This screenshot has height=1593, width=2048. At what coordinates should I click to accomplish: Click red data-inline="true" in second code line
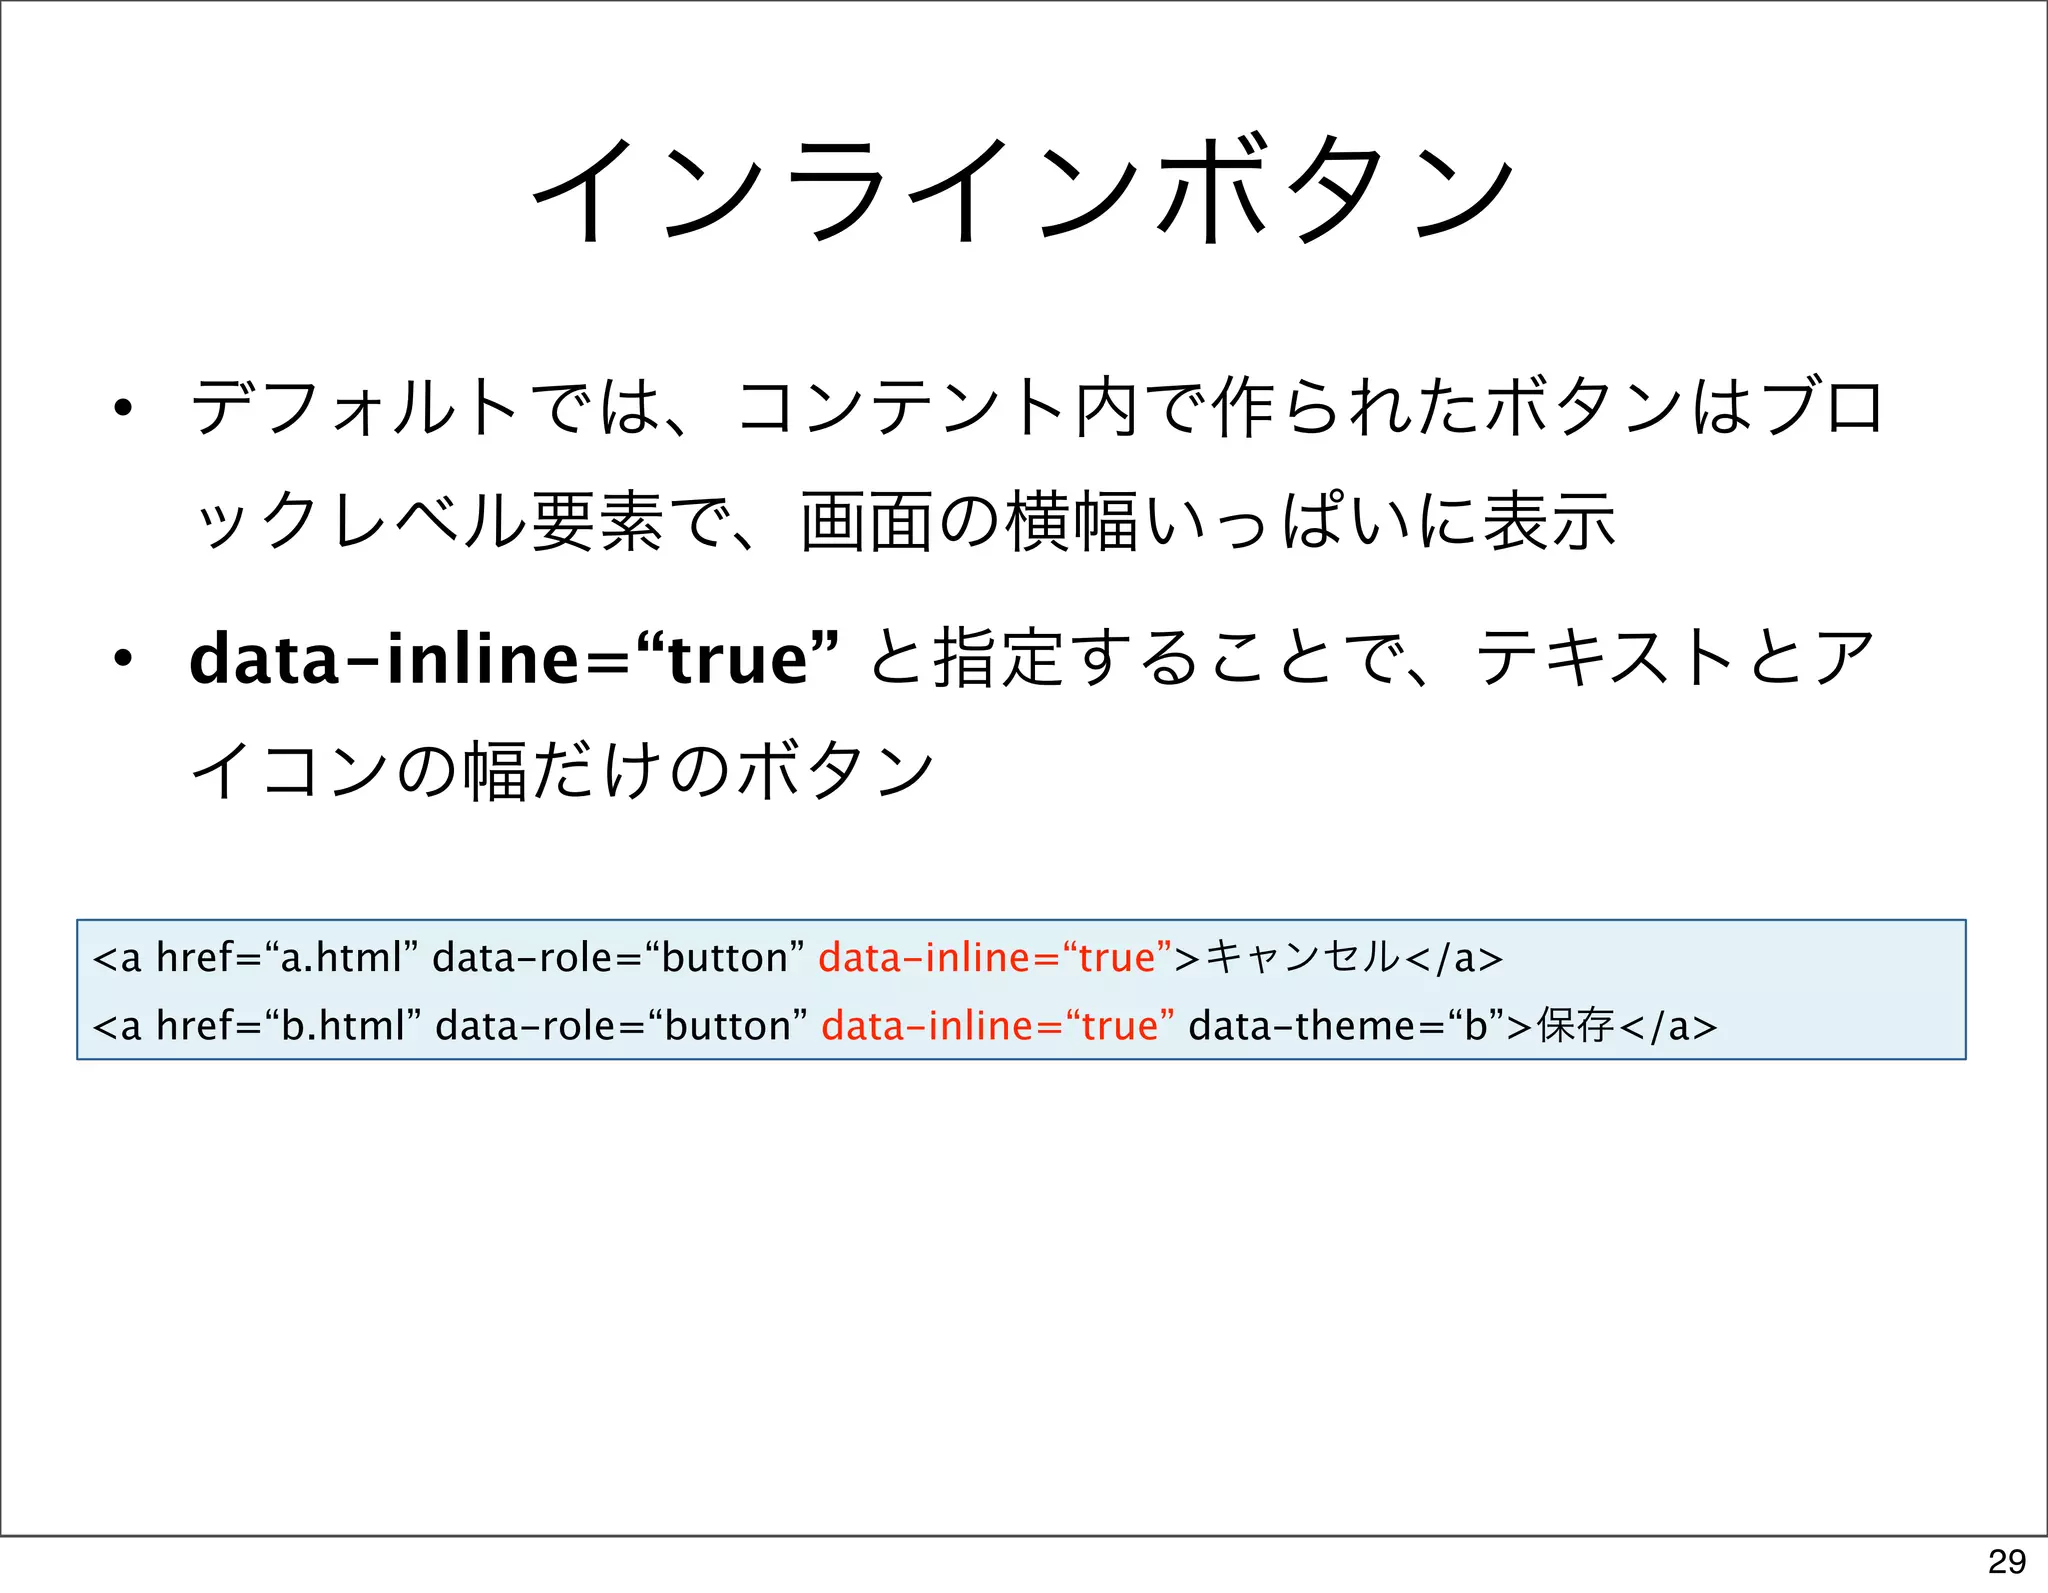click(x=997, y=1026)
